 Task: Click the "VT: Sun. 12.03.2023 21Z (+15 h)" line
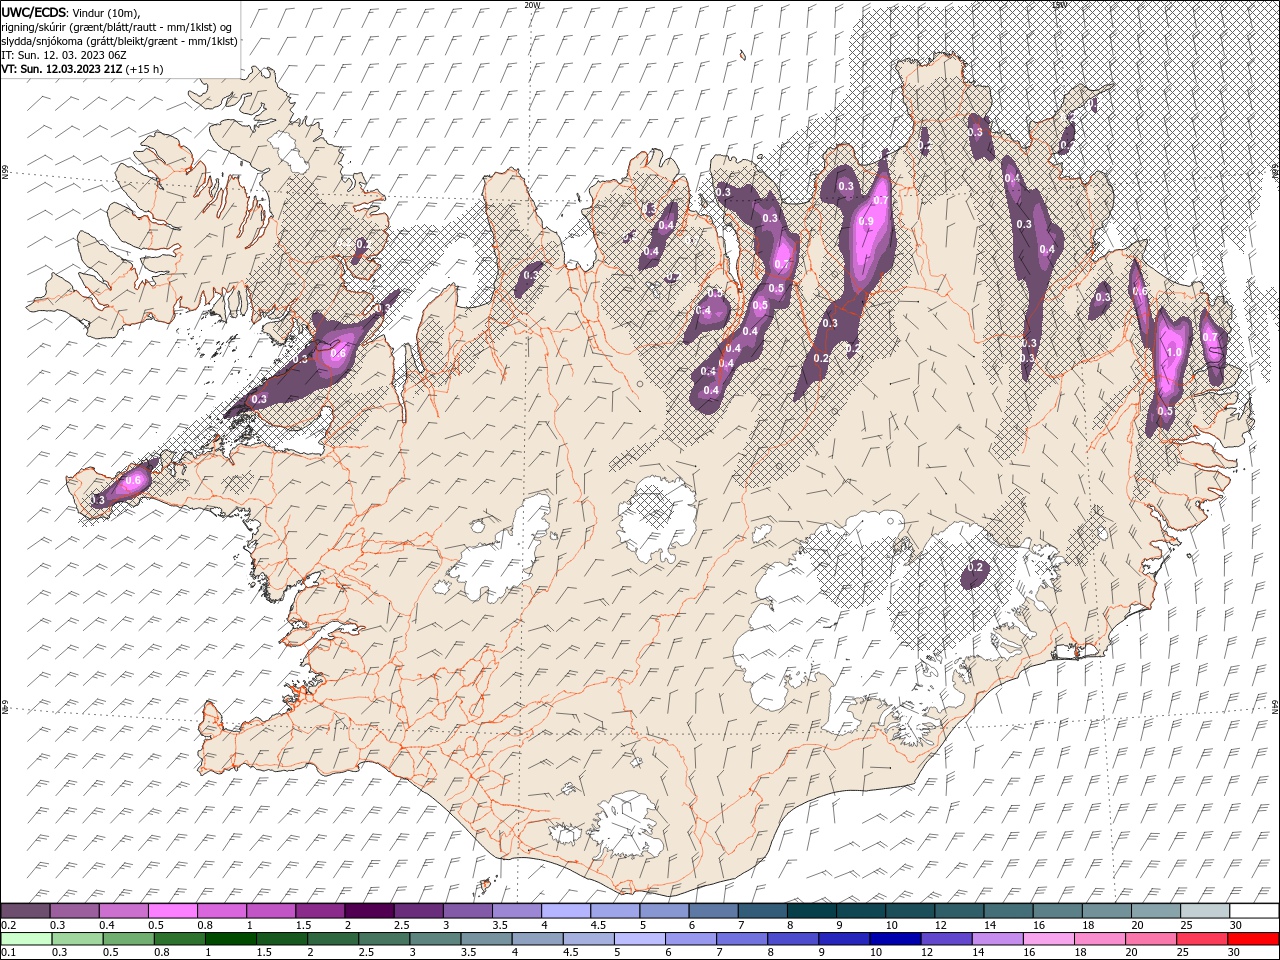point(83,69)
